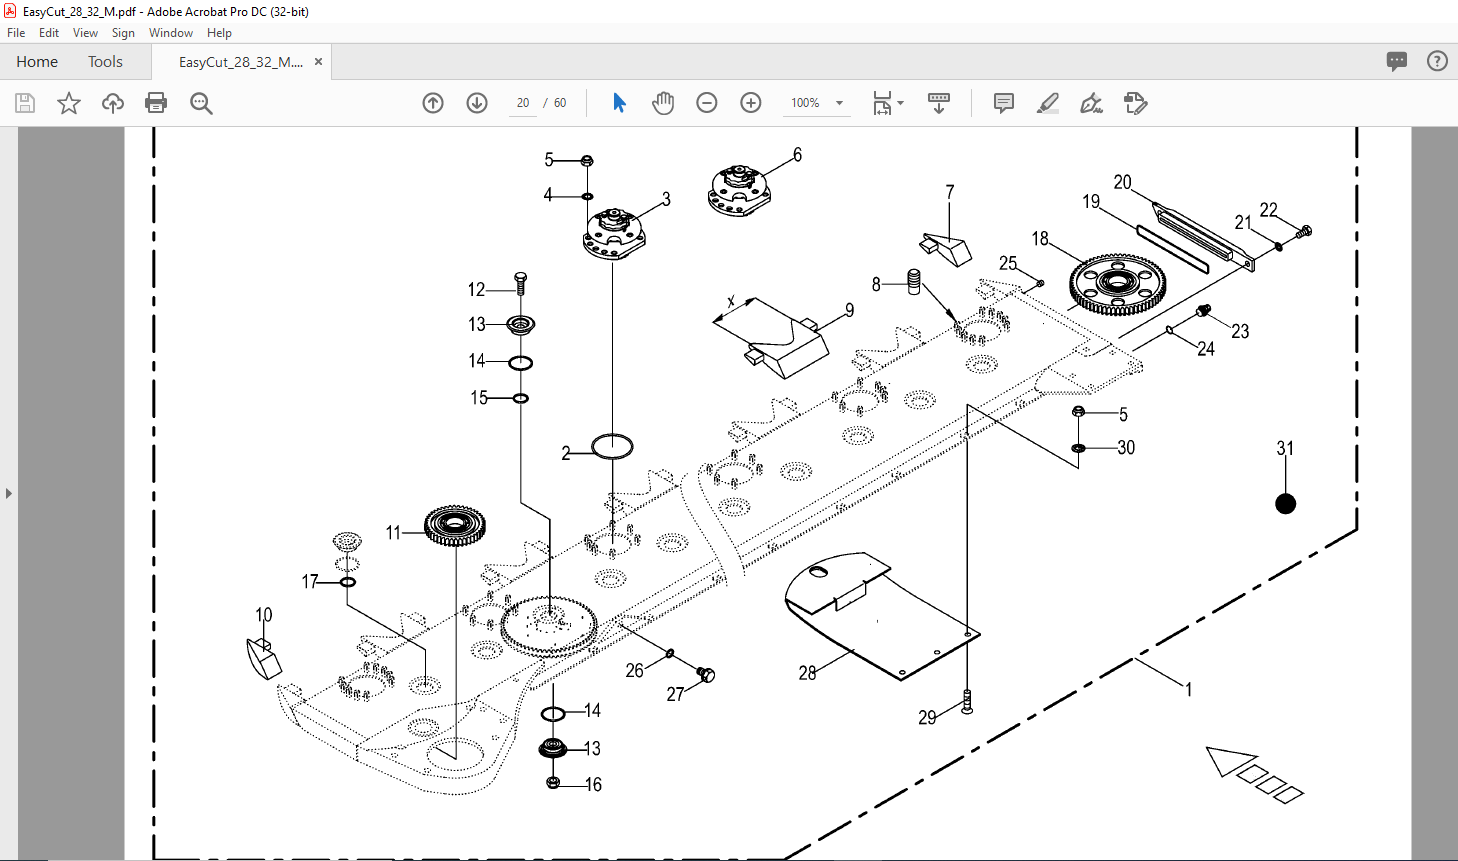The width and height of the screenshot is (1458, 861).
Task: Click part number 6 label in the diagram
Action: point(797,155)
